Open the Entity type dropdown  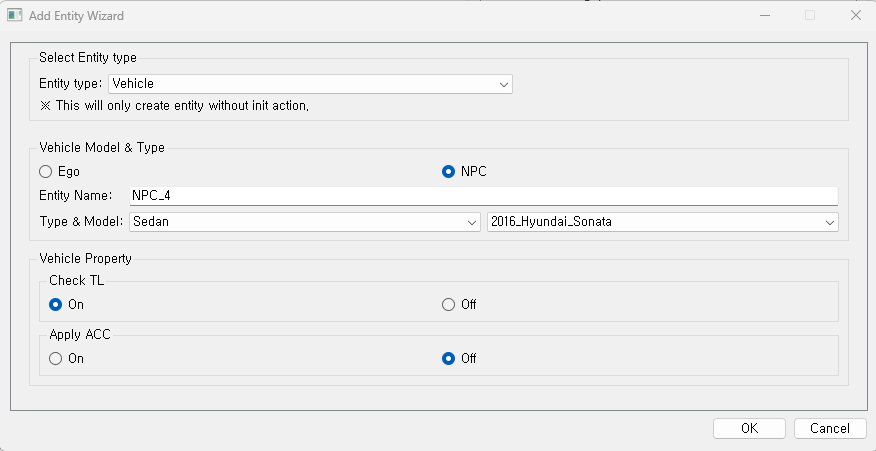pos(310,84)
